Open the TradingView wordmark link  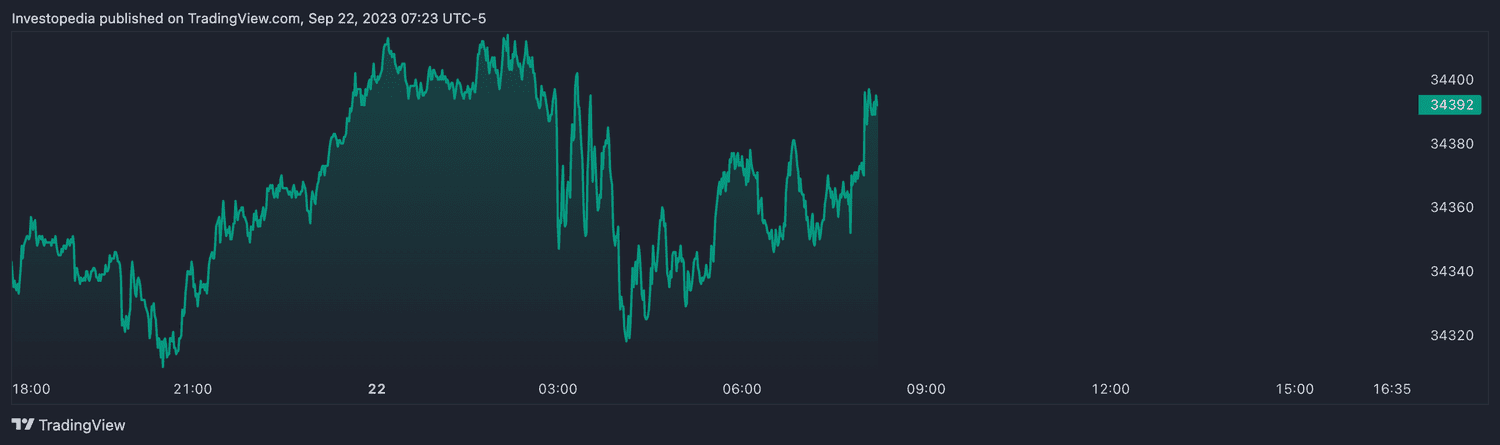(82, 425)
